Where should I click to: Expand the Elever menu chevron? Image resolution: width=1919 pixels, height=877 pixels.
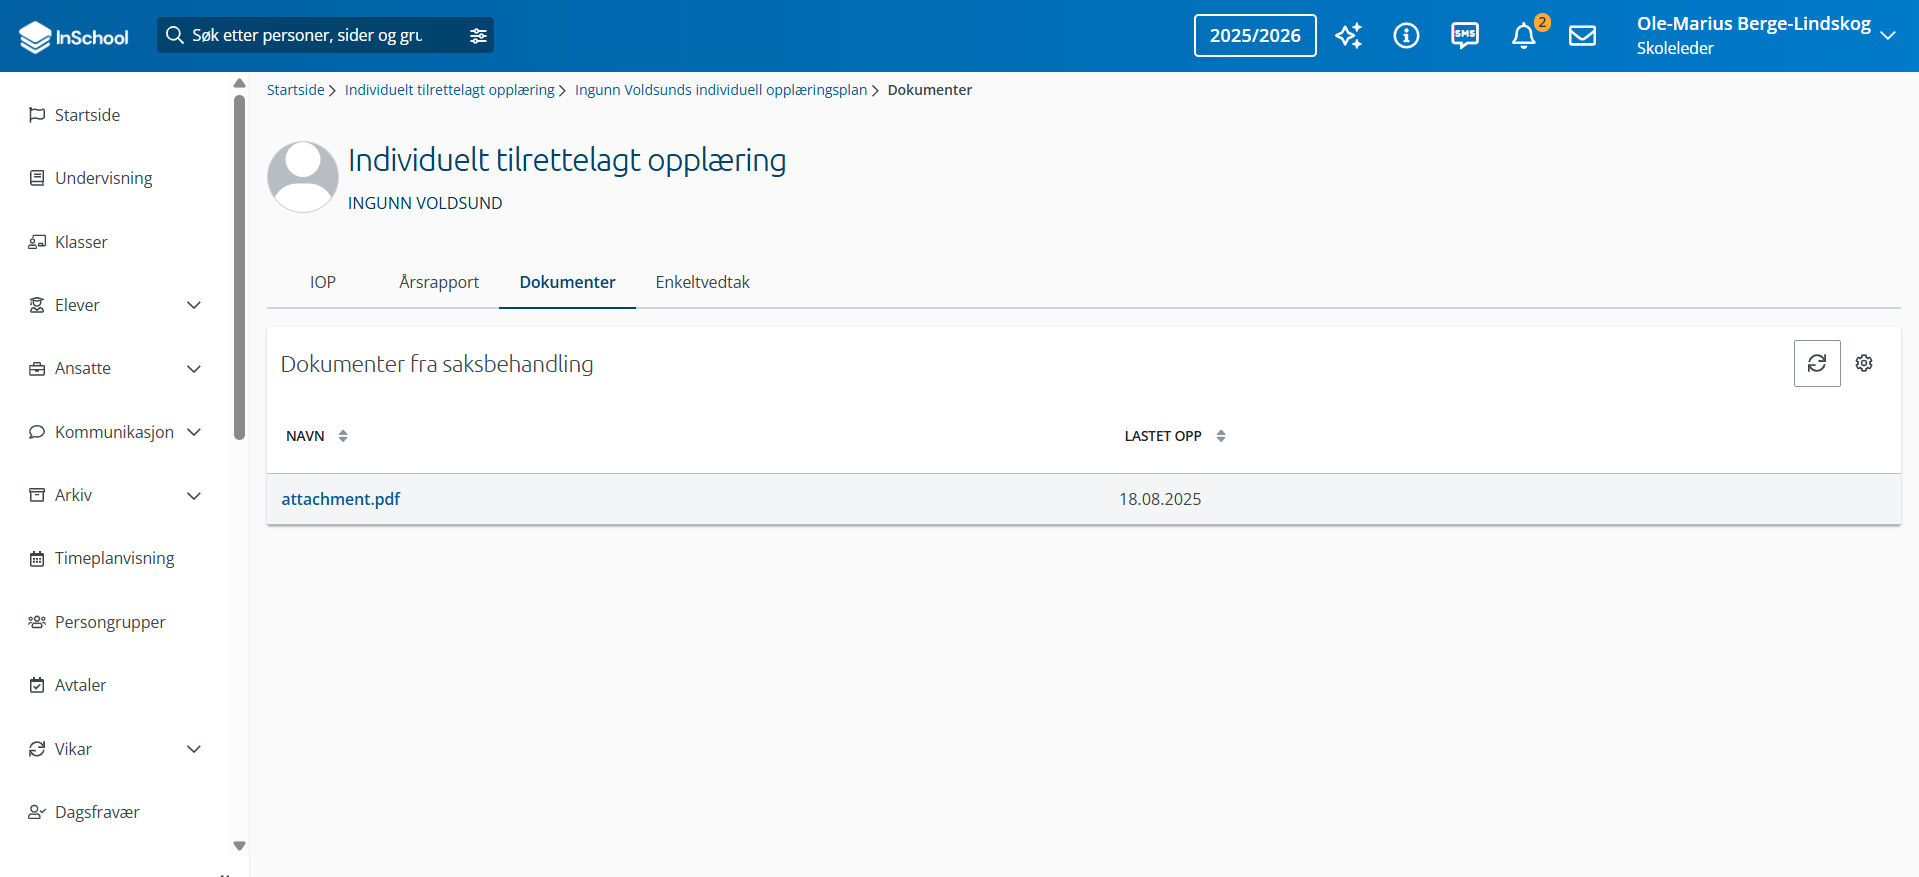[x=194, y=305]
